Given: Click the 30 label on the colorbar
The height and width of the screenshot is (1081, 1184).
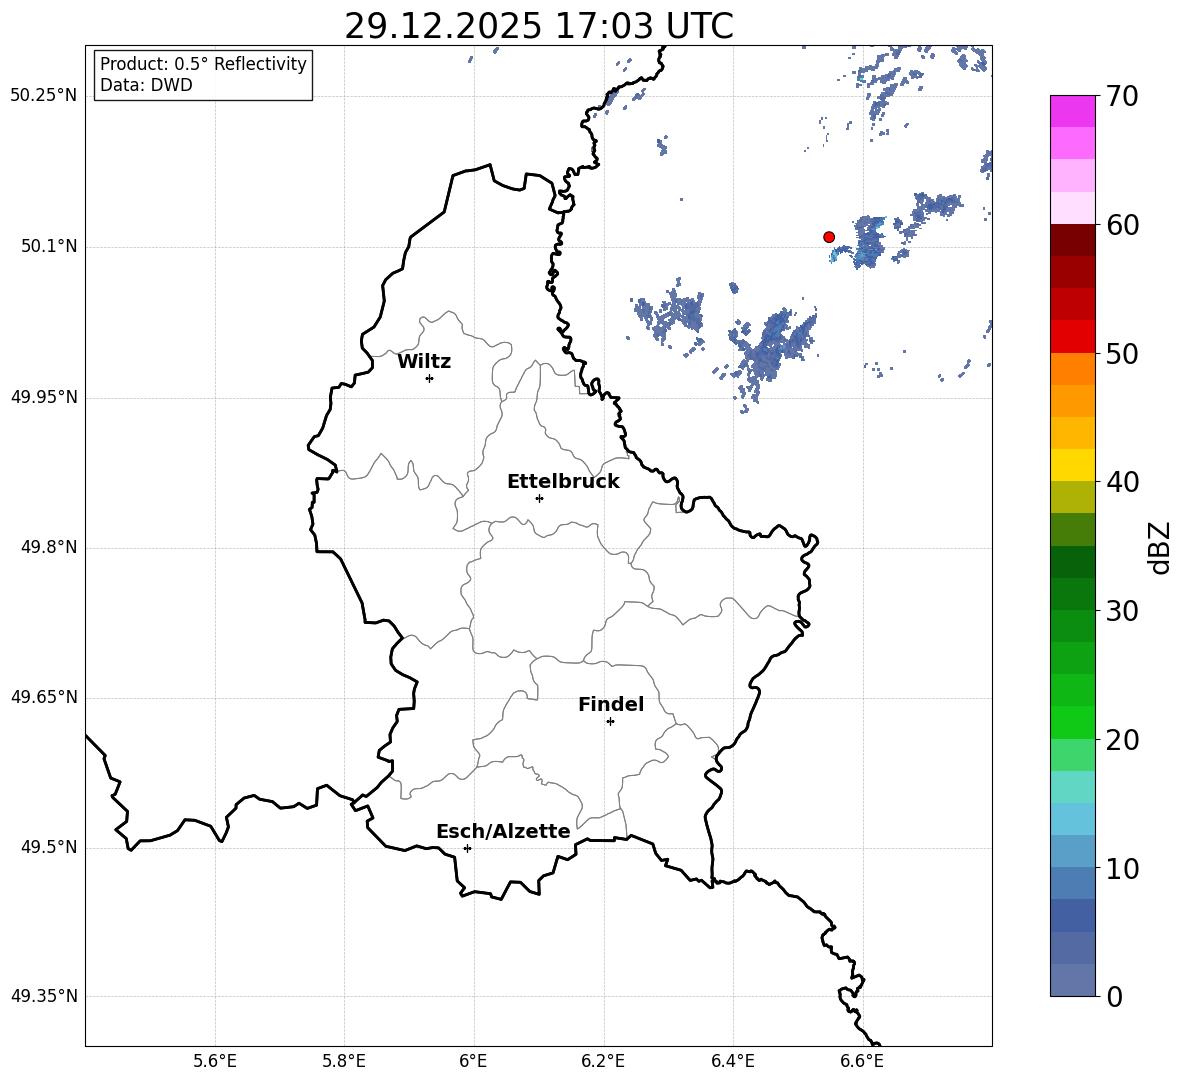Looking at the screenshot, I should tap(1122, 611).
